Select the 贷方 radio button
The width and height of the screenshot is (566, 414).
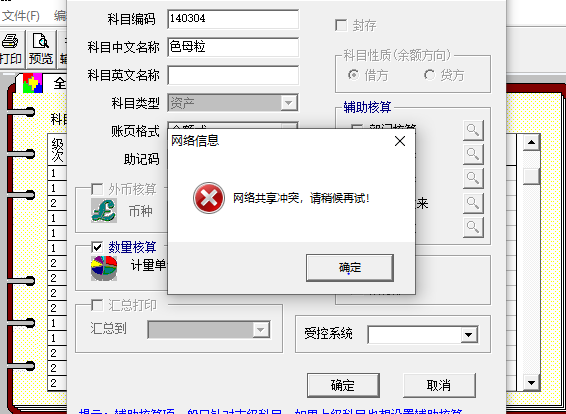pyautogui.click(x=429, y=75)
